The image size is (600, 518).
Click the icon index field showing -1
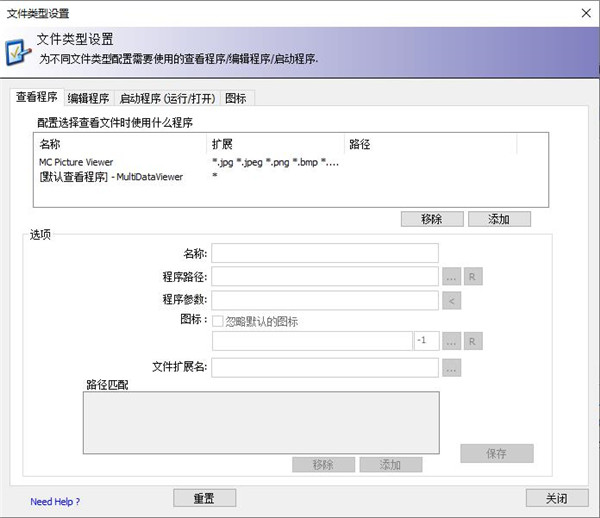coord(425,341)
